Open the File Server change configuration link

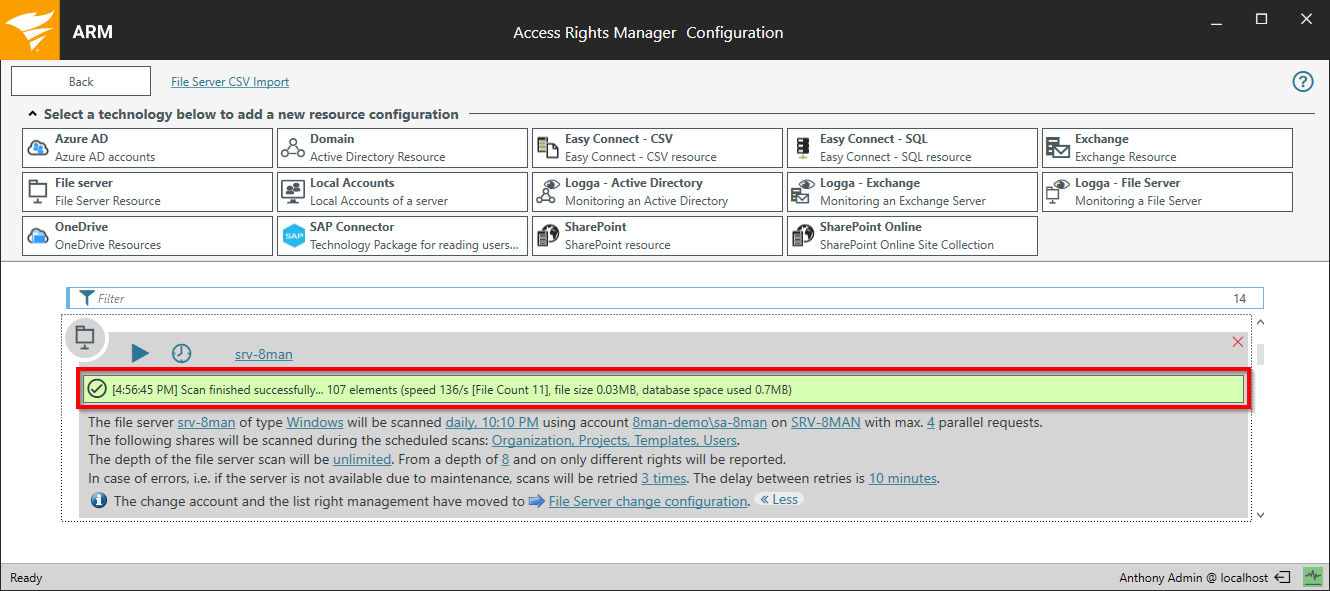click(x=647, y=501)
